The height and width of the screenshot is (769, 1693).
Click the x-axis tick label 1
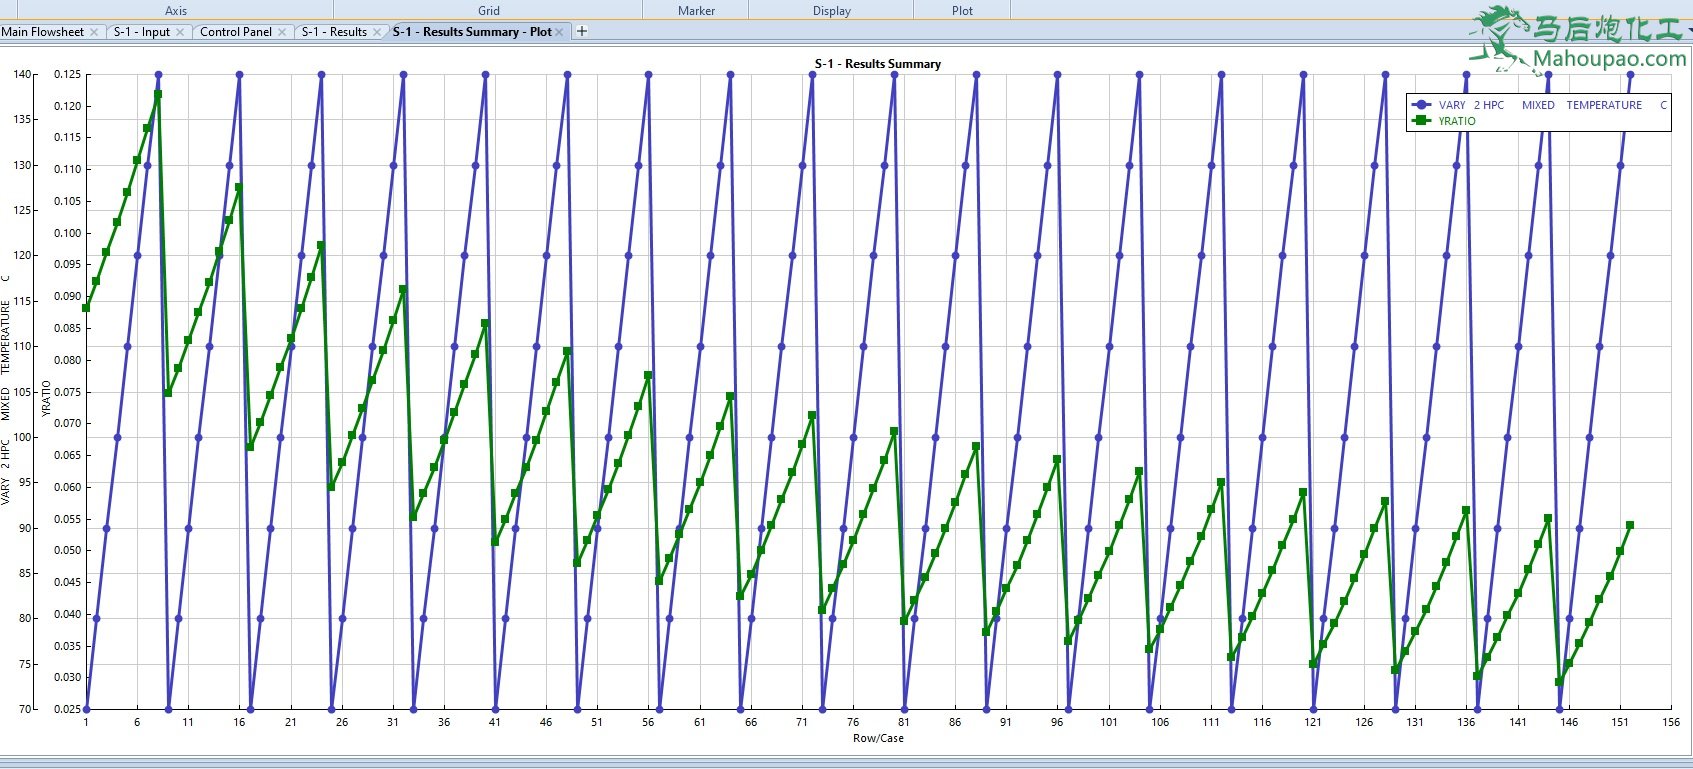point(86,722)
